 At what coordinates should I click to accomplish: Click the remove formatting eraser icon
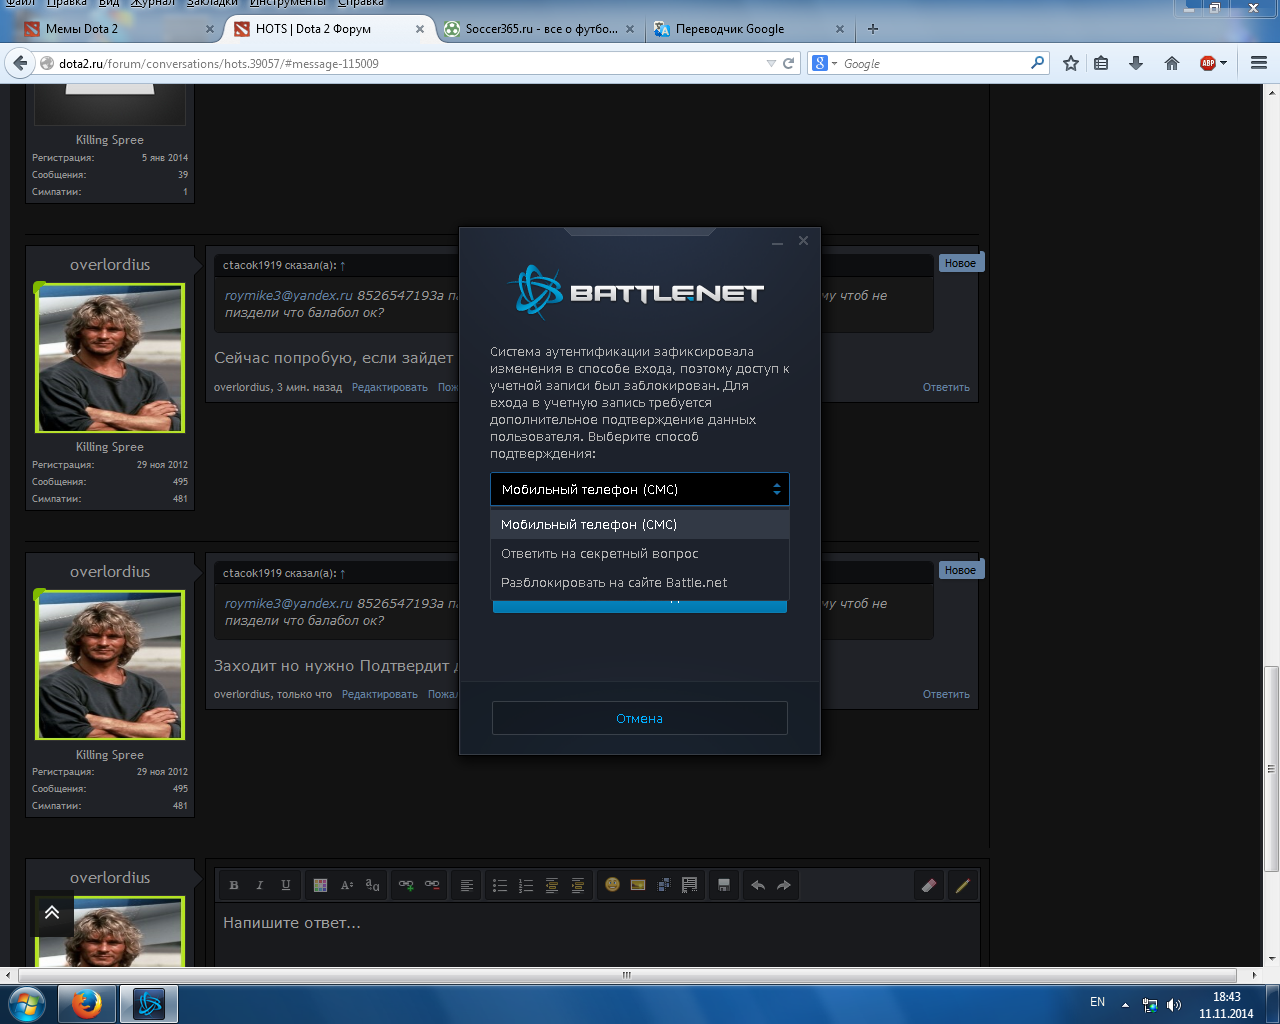(x=929, y=885)
